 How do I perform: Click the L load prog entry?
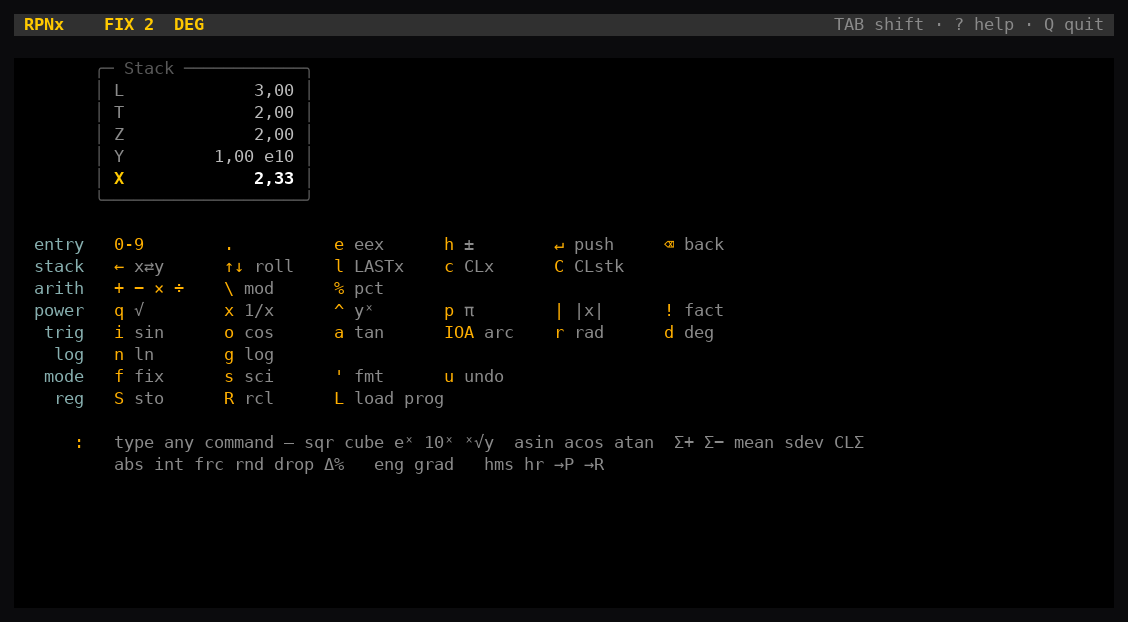pyautogui.click(x=389, y=398)
